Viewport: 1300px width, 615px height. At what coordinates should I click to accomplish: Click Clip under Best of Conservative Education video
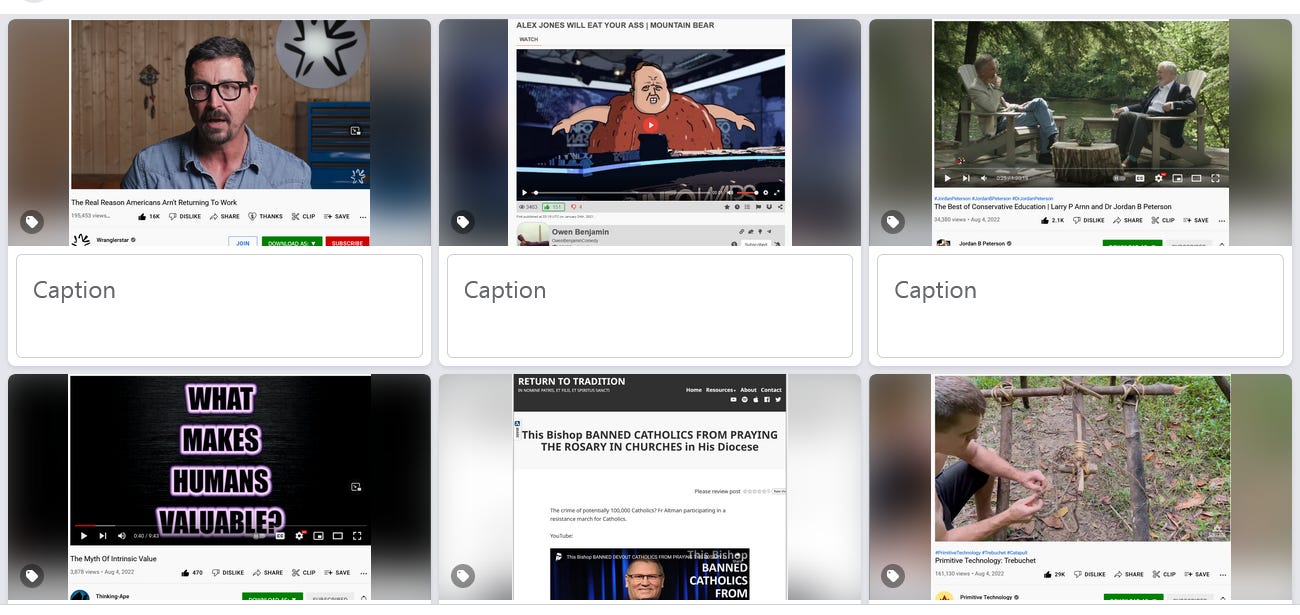(1162, 220)
